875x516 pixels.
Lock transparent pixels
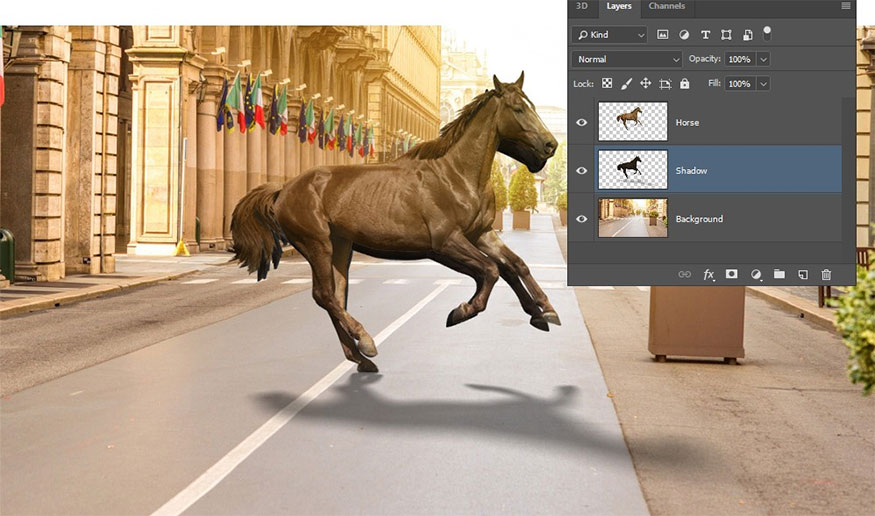[607, 84]
